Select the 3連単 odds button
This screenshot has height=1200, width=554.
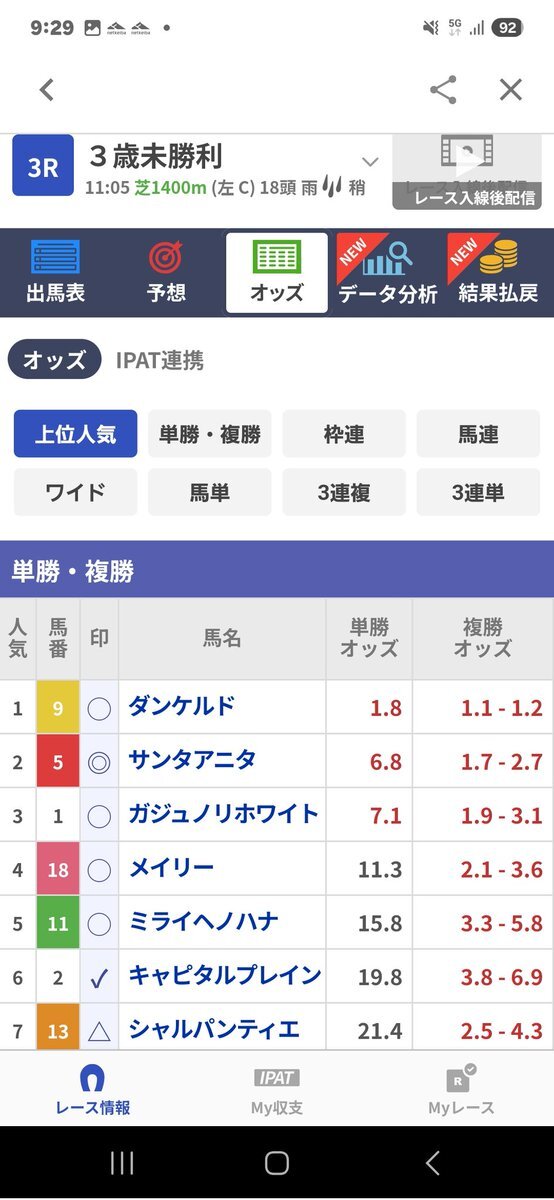point(478,492)
